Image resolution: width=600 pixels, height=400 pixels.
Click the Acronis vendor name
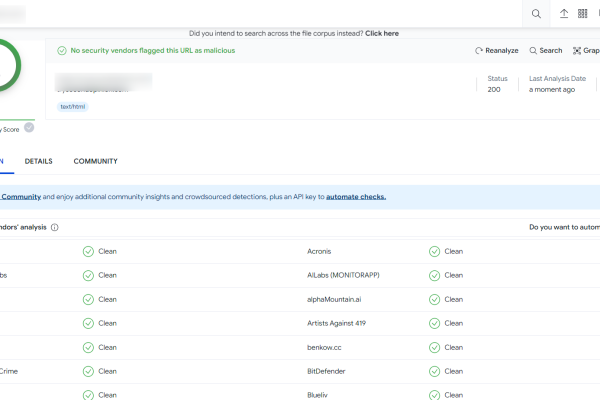pyautogui.click(x=319, y=251)
